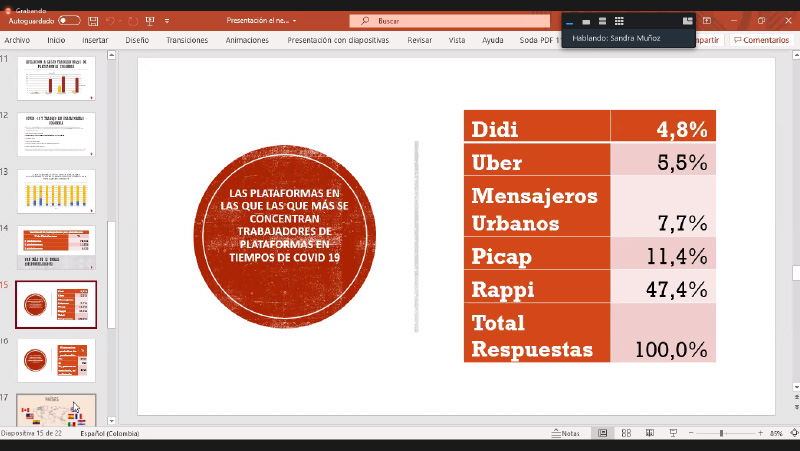
Task: Select small thumbnail video view icon
Action: click(586, 21)
